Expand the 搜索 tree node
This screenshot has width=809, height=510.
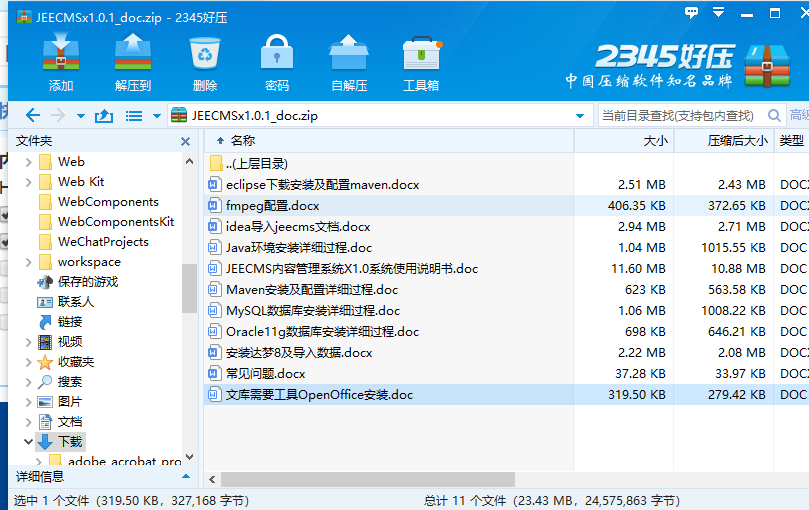29,382
